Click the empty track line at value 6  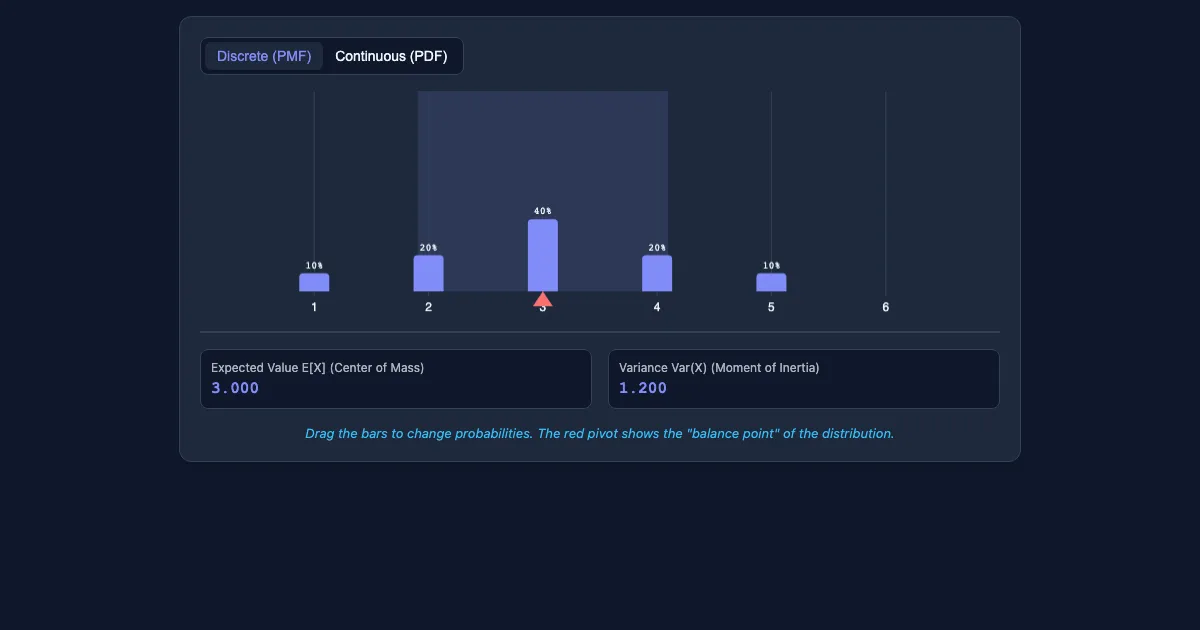click(885, 192)
